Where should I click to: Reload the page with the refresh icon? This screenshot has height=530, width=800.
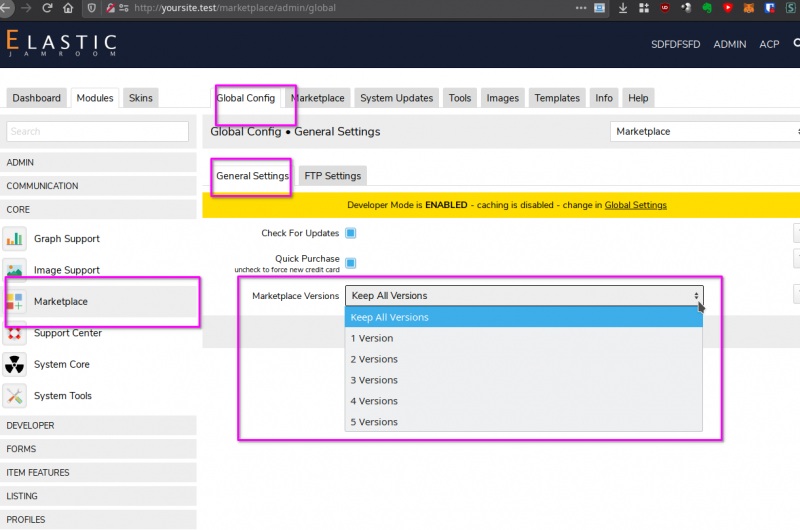click(x=46, y=8)
